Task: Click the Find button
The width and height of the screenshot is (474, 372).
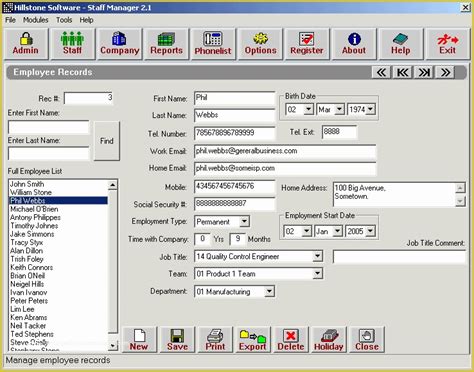Action: point(107,141)
